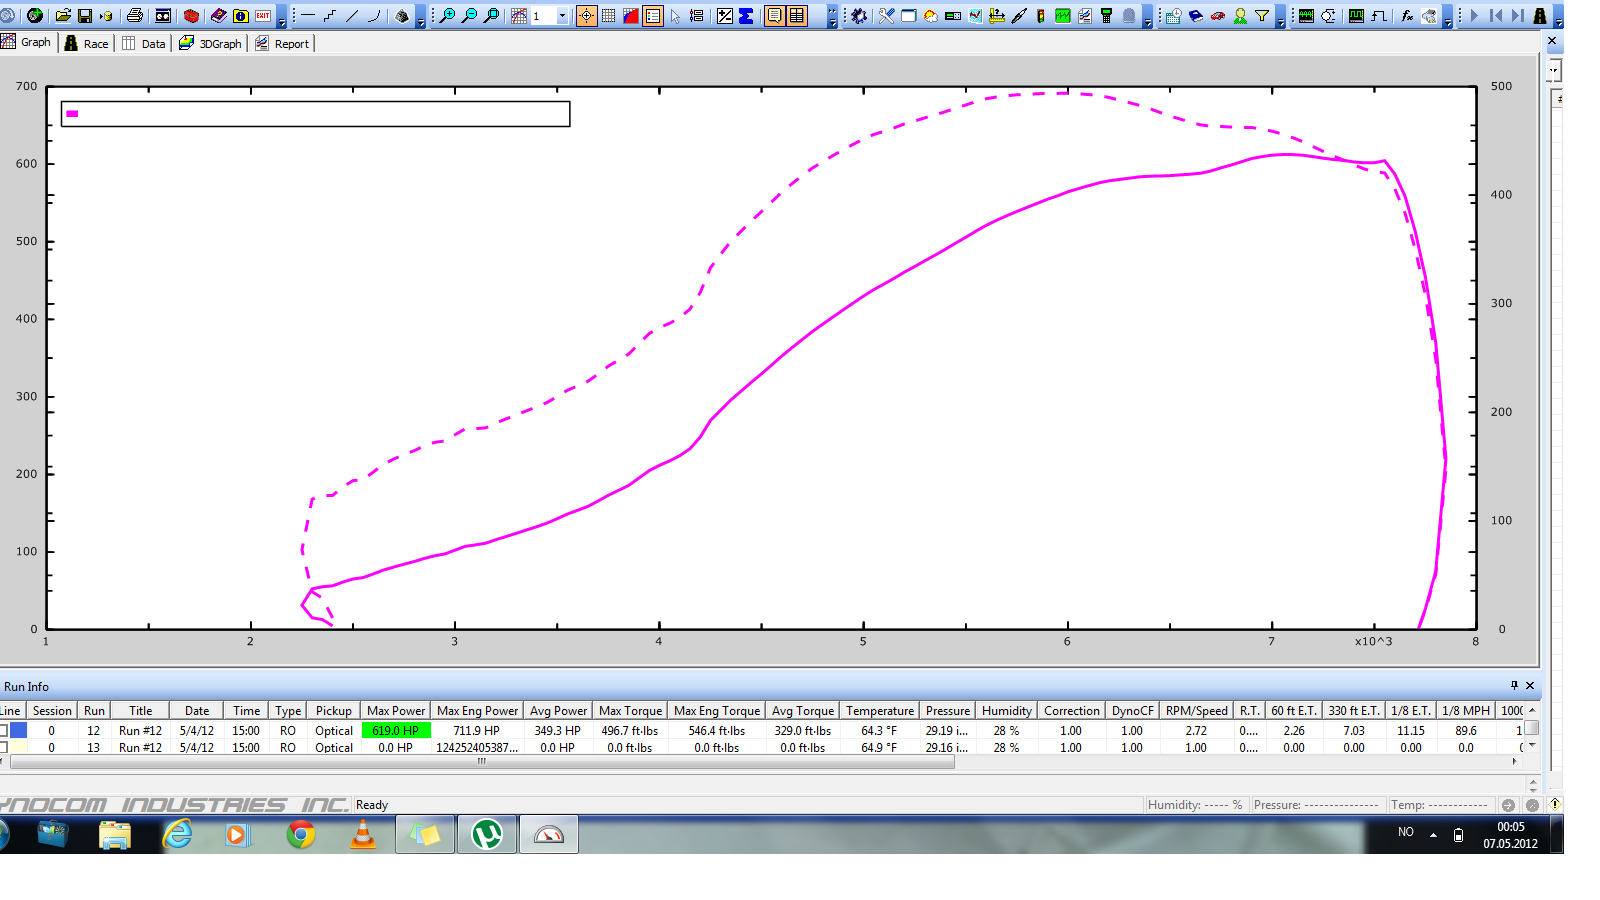Activate the crosshair tracking tool
The width and height of the screenshot is (1600, 900).
click(x=585, y=15)
